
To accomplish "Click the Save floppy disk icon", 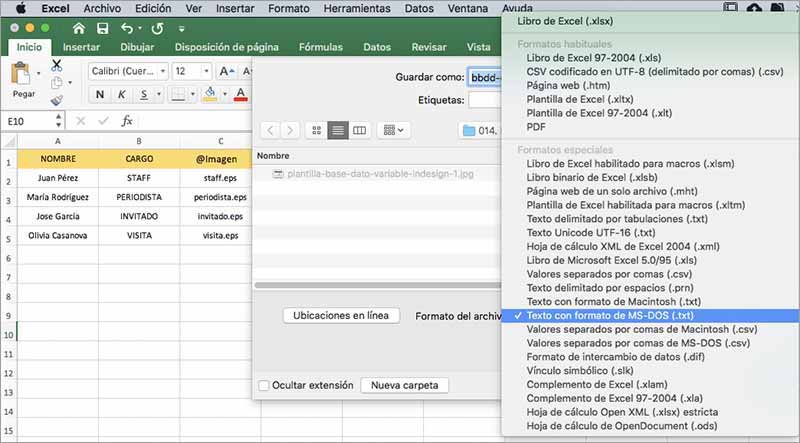I will click(103, 29).
